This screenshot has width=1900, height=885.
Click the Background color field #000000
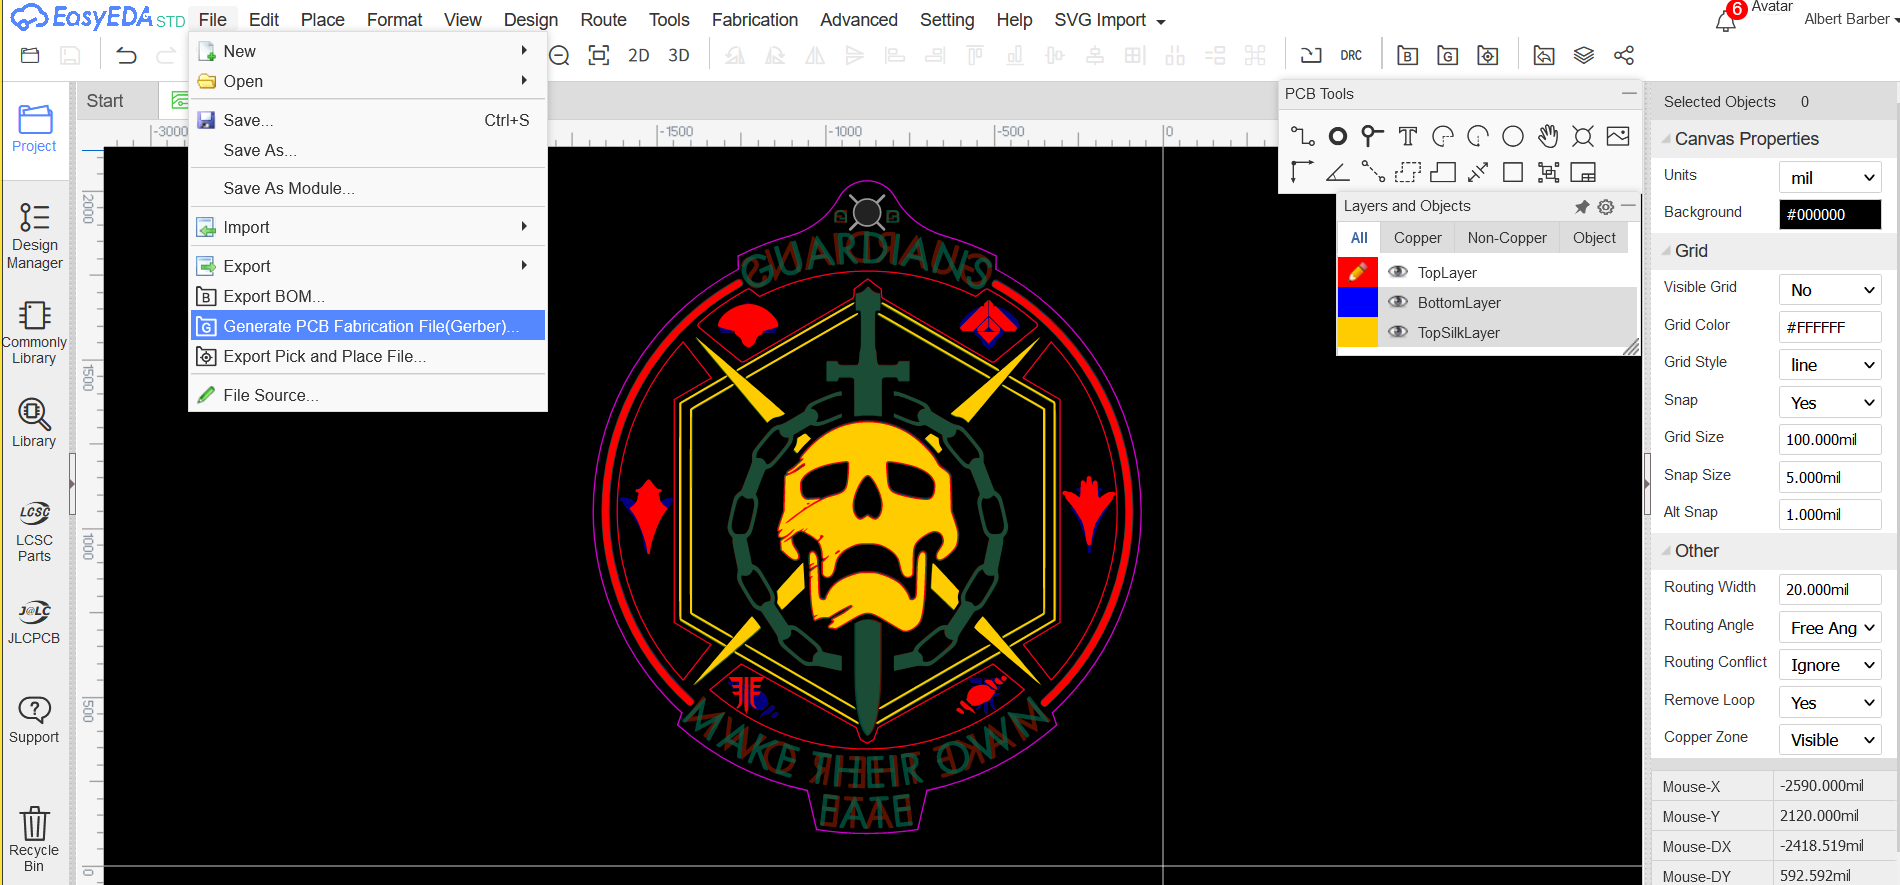[x=1830, y=214]
